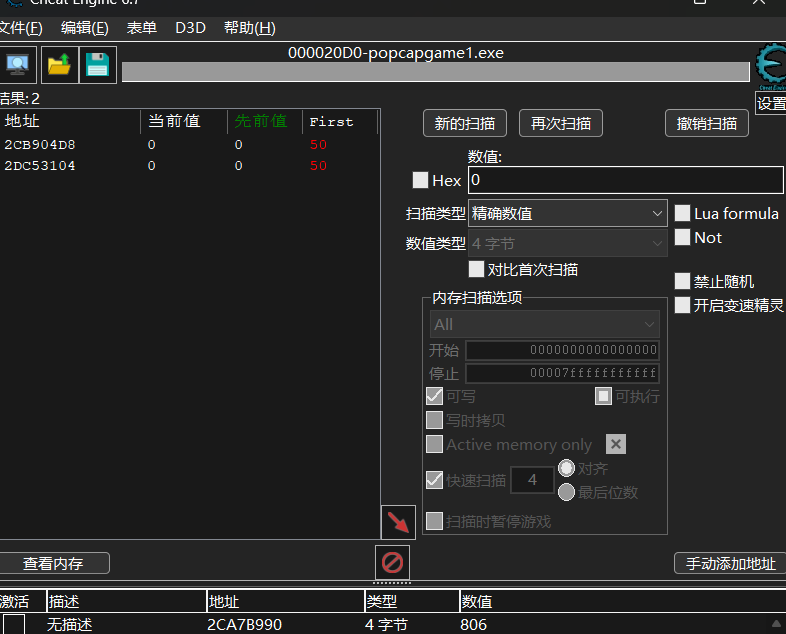Click the 地址 results column header
This screenshot has width=786, height=634.
tap(70, 122)
